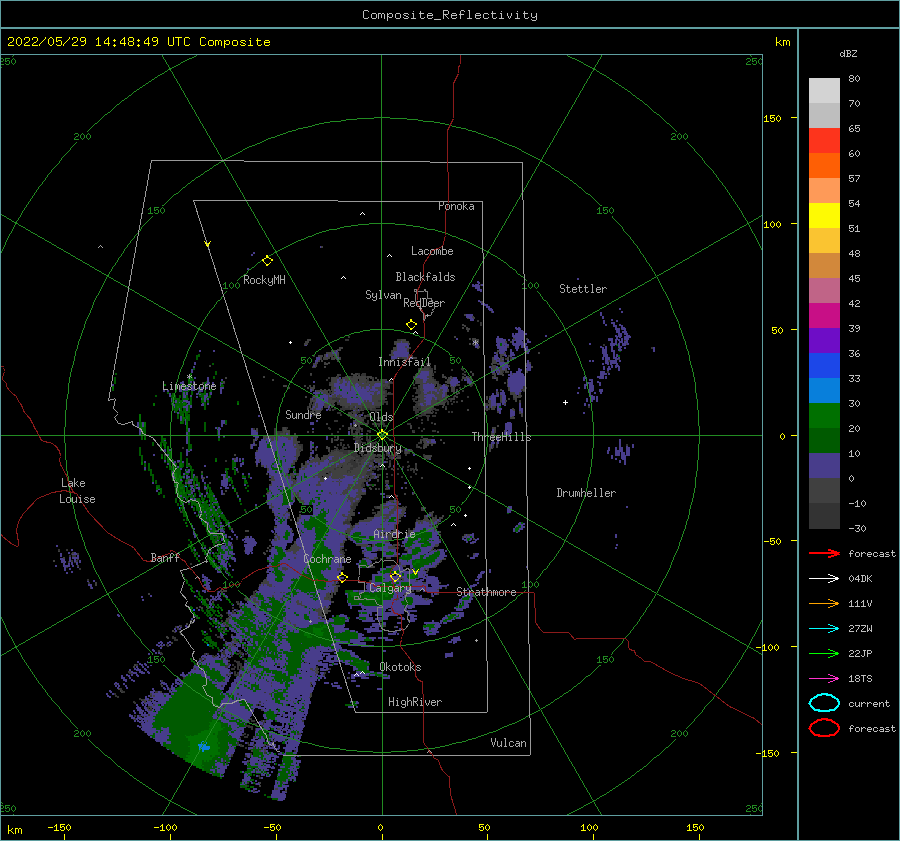Click the Ponoka city label
This screenshot has height=841, width=900.
click(456, 206)
